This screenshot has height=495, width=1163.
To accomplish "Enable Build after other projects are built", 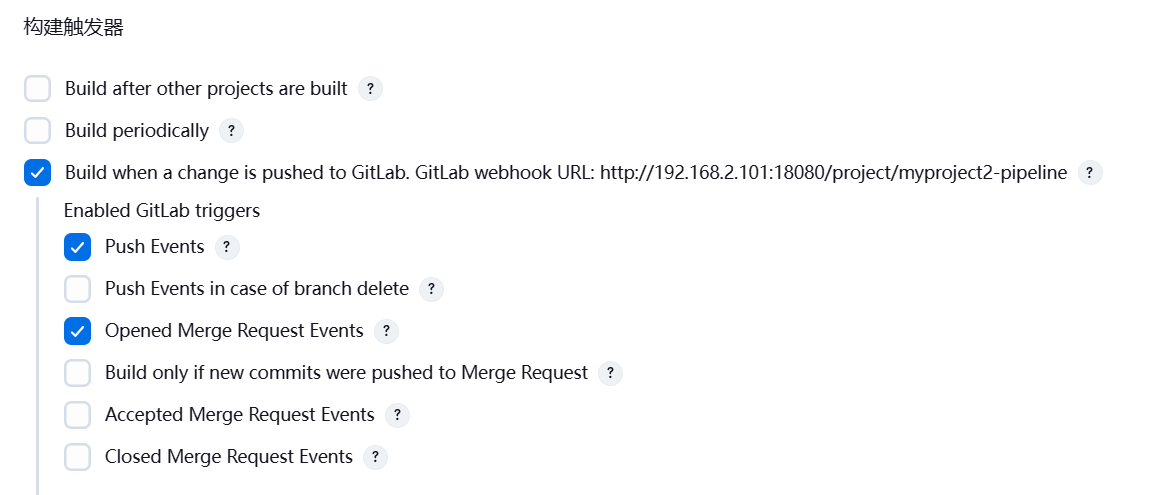I will click(x=38, y=89).
